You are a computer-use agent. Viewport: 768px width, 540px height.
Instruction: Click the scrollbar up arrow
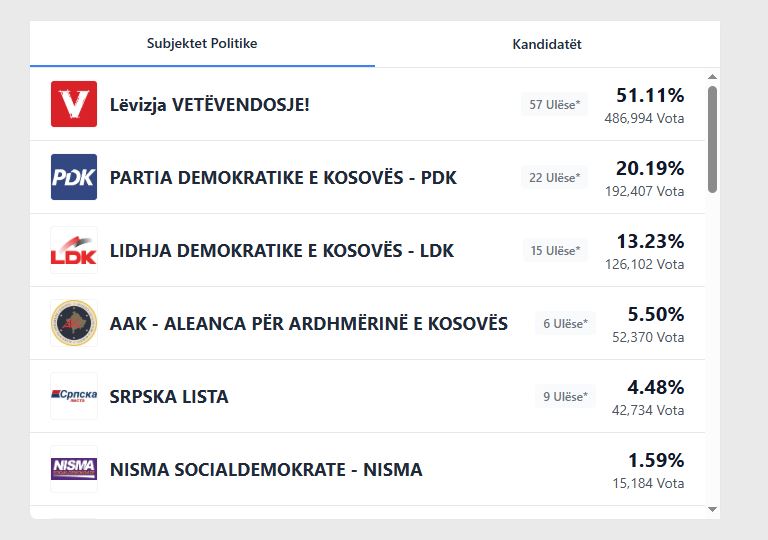click(x=712, y=76)
